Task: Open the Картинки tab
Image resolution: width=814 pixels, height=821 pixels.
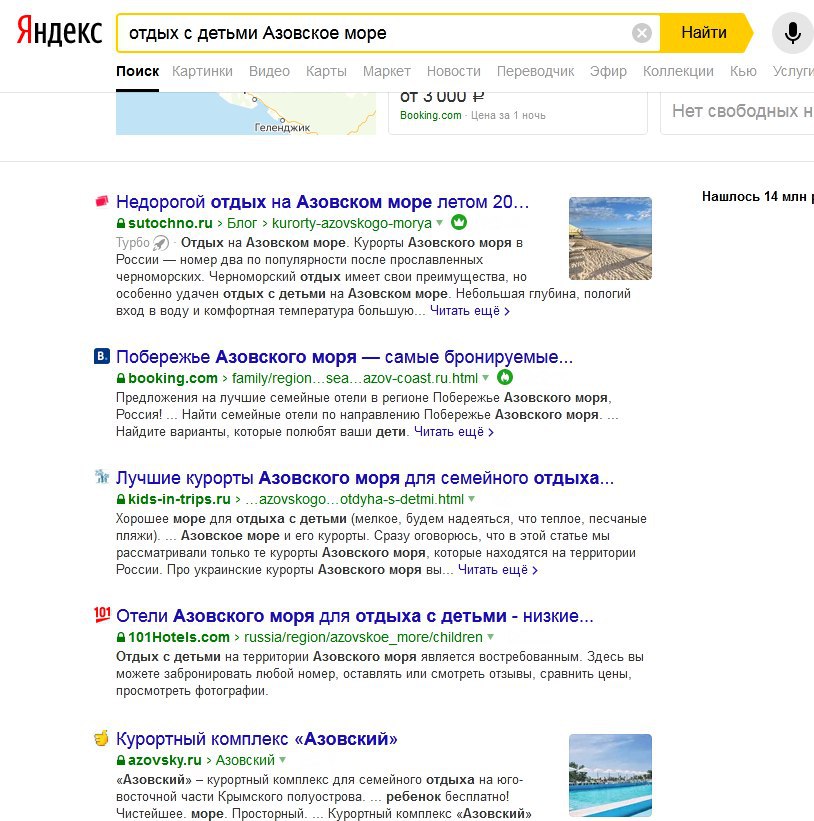Action: tap(203, 71)
